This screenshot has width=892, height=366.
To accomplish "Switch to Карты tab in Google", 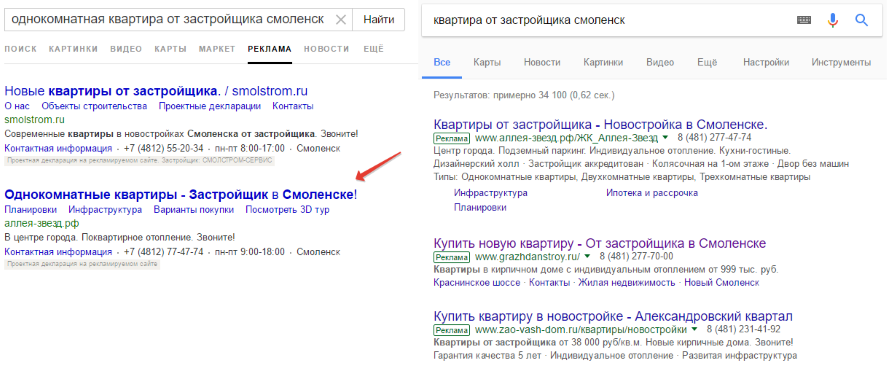I will [x=487, y=63].
